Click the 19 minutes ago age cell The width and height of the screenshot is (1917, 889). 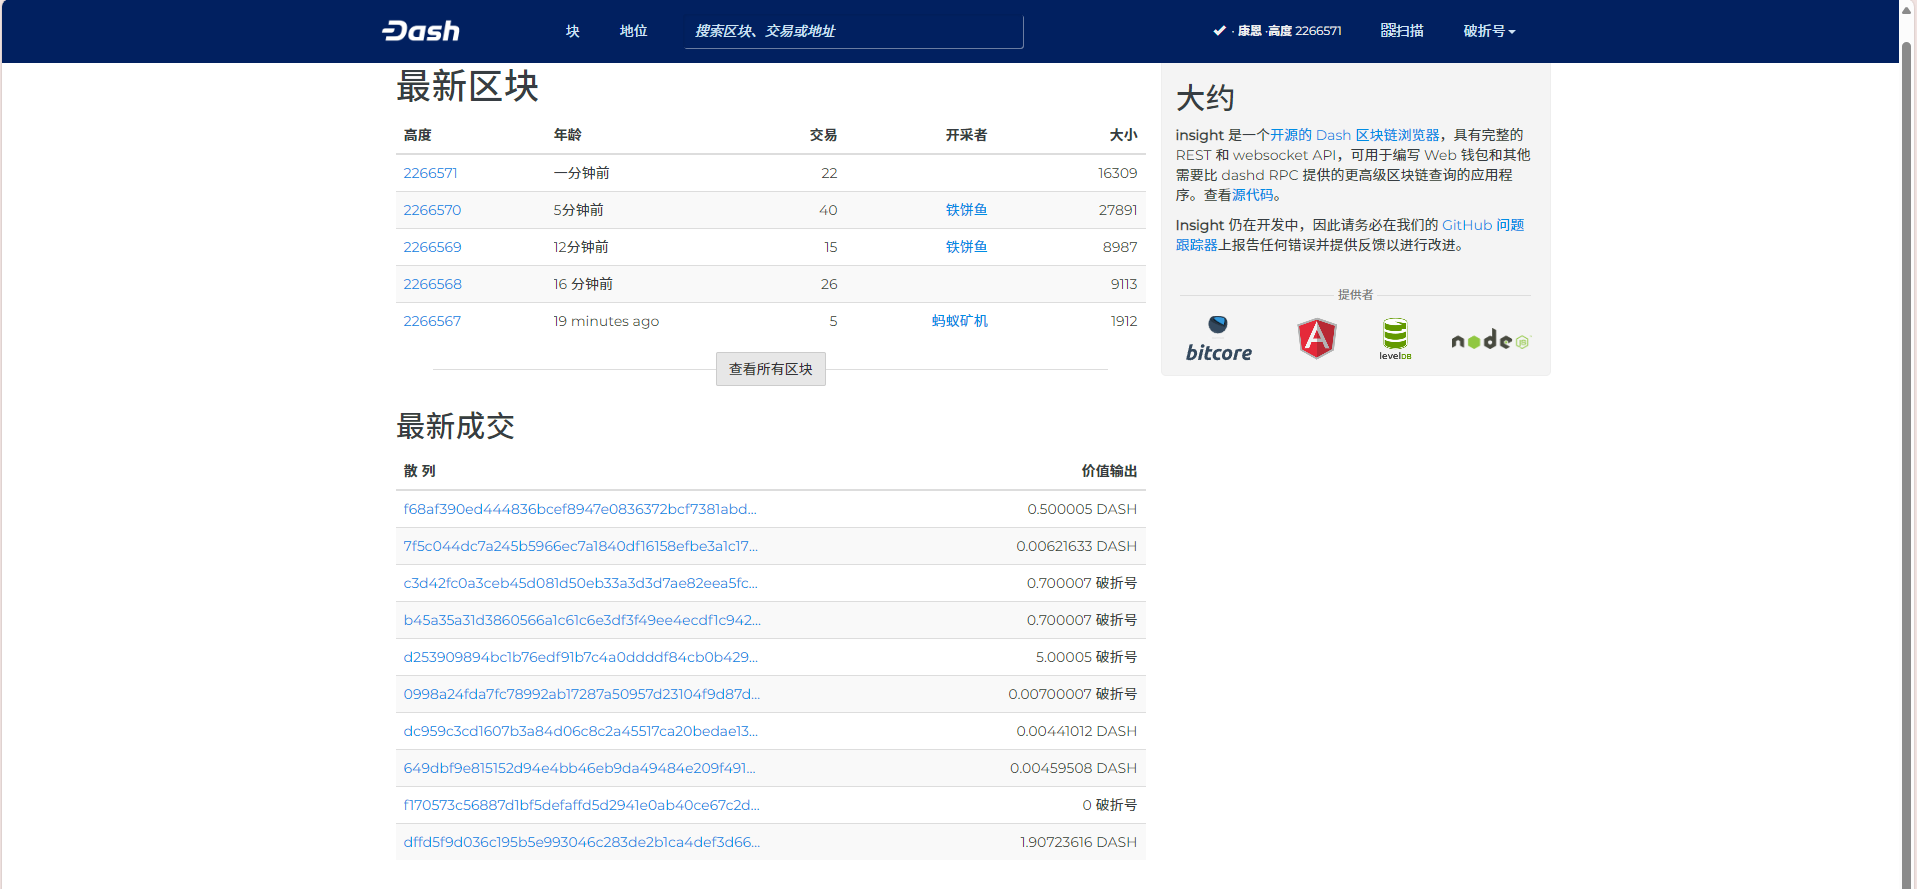click(606, 321)
